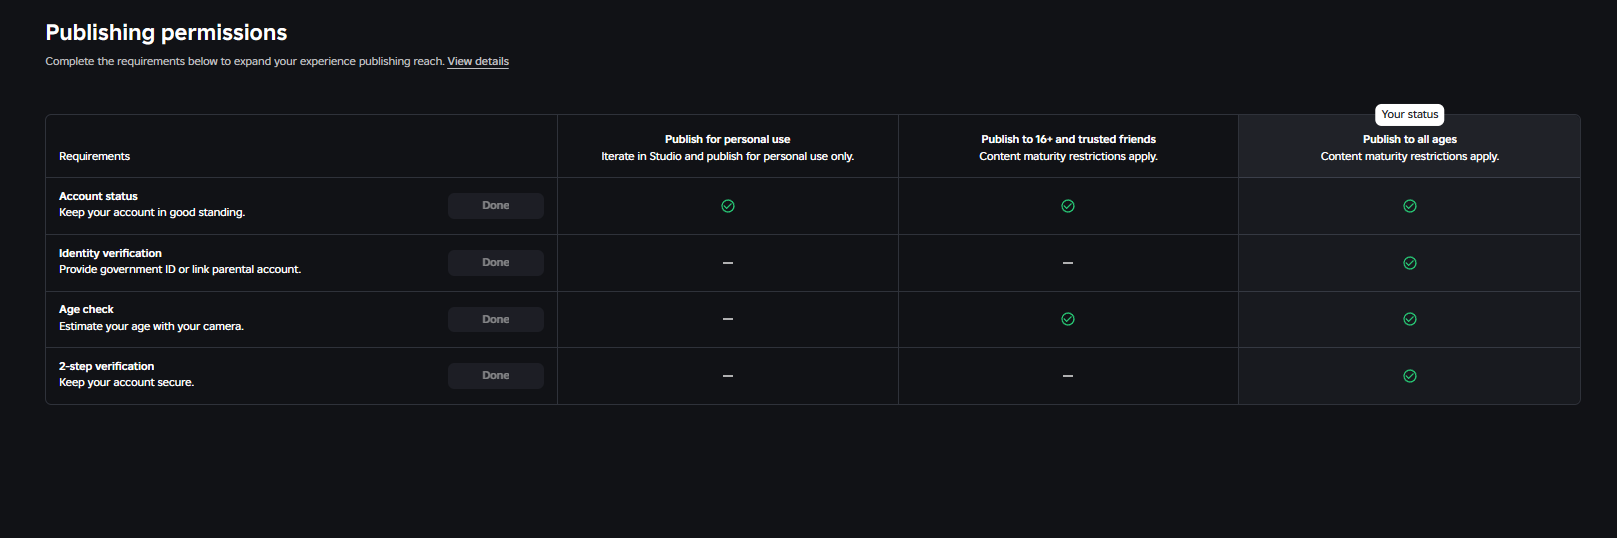Click Identity verification checkmark under all ages
The height and width of the screenshot is (538, 1617).
click(x=1410, y=263)
